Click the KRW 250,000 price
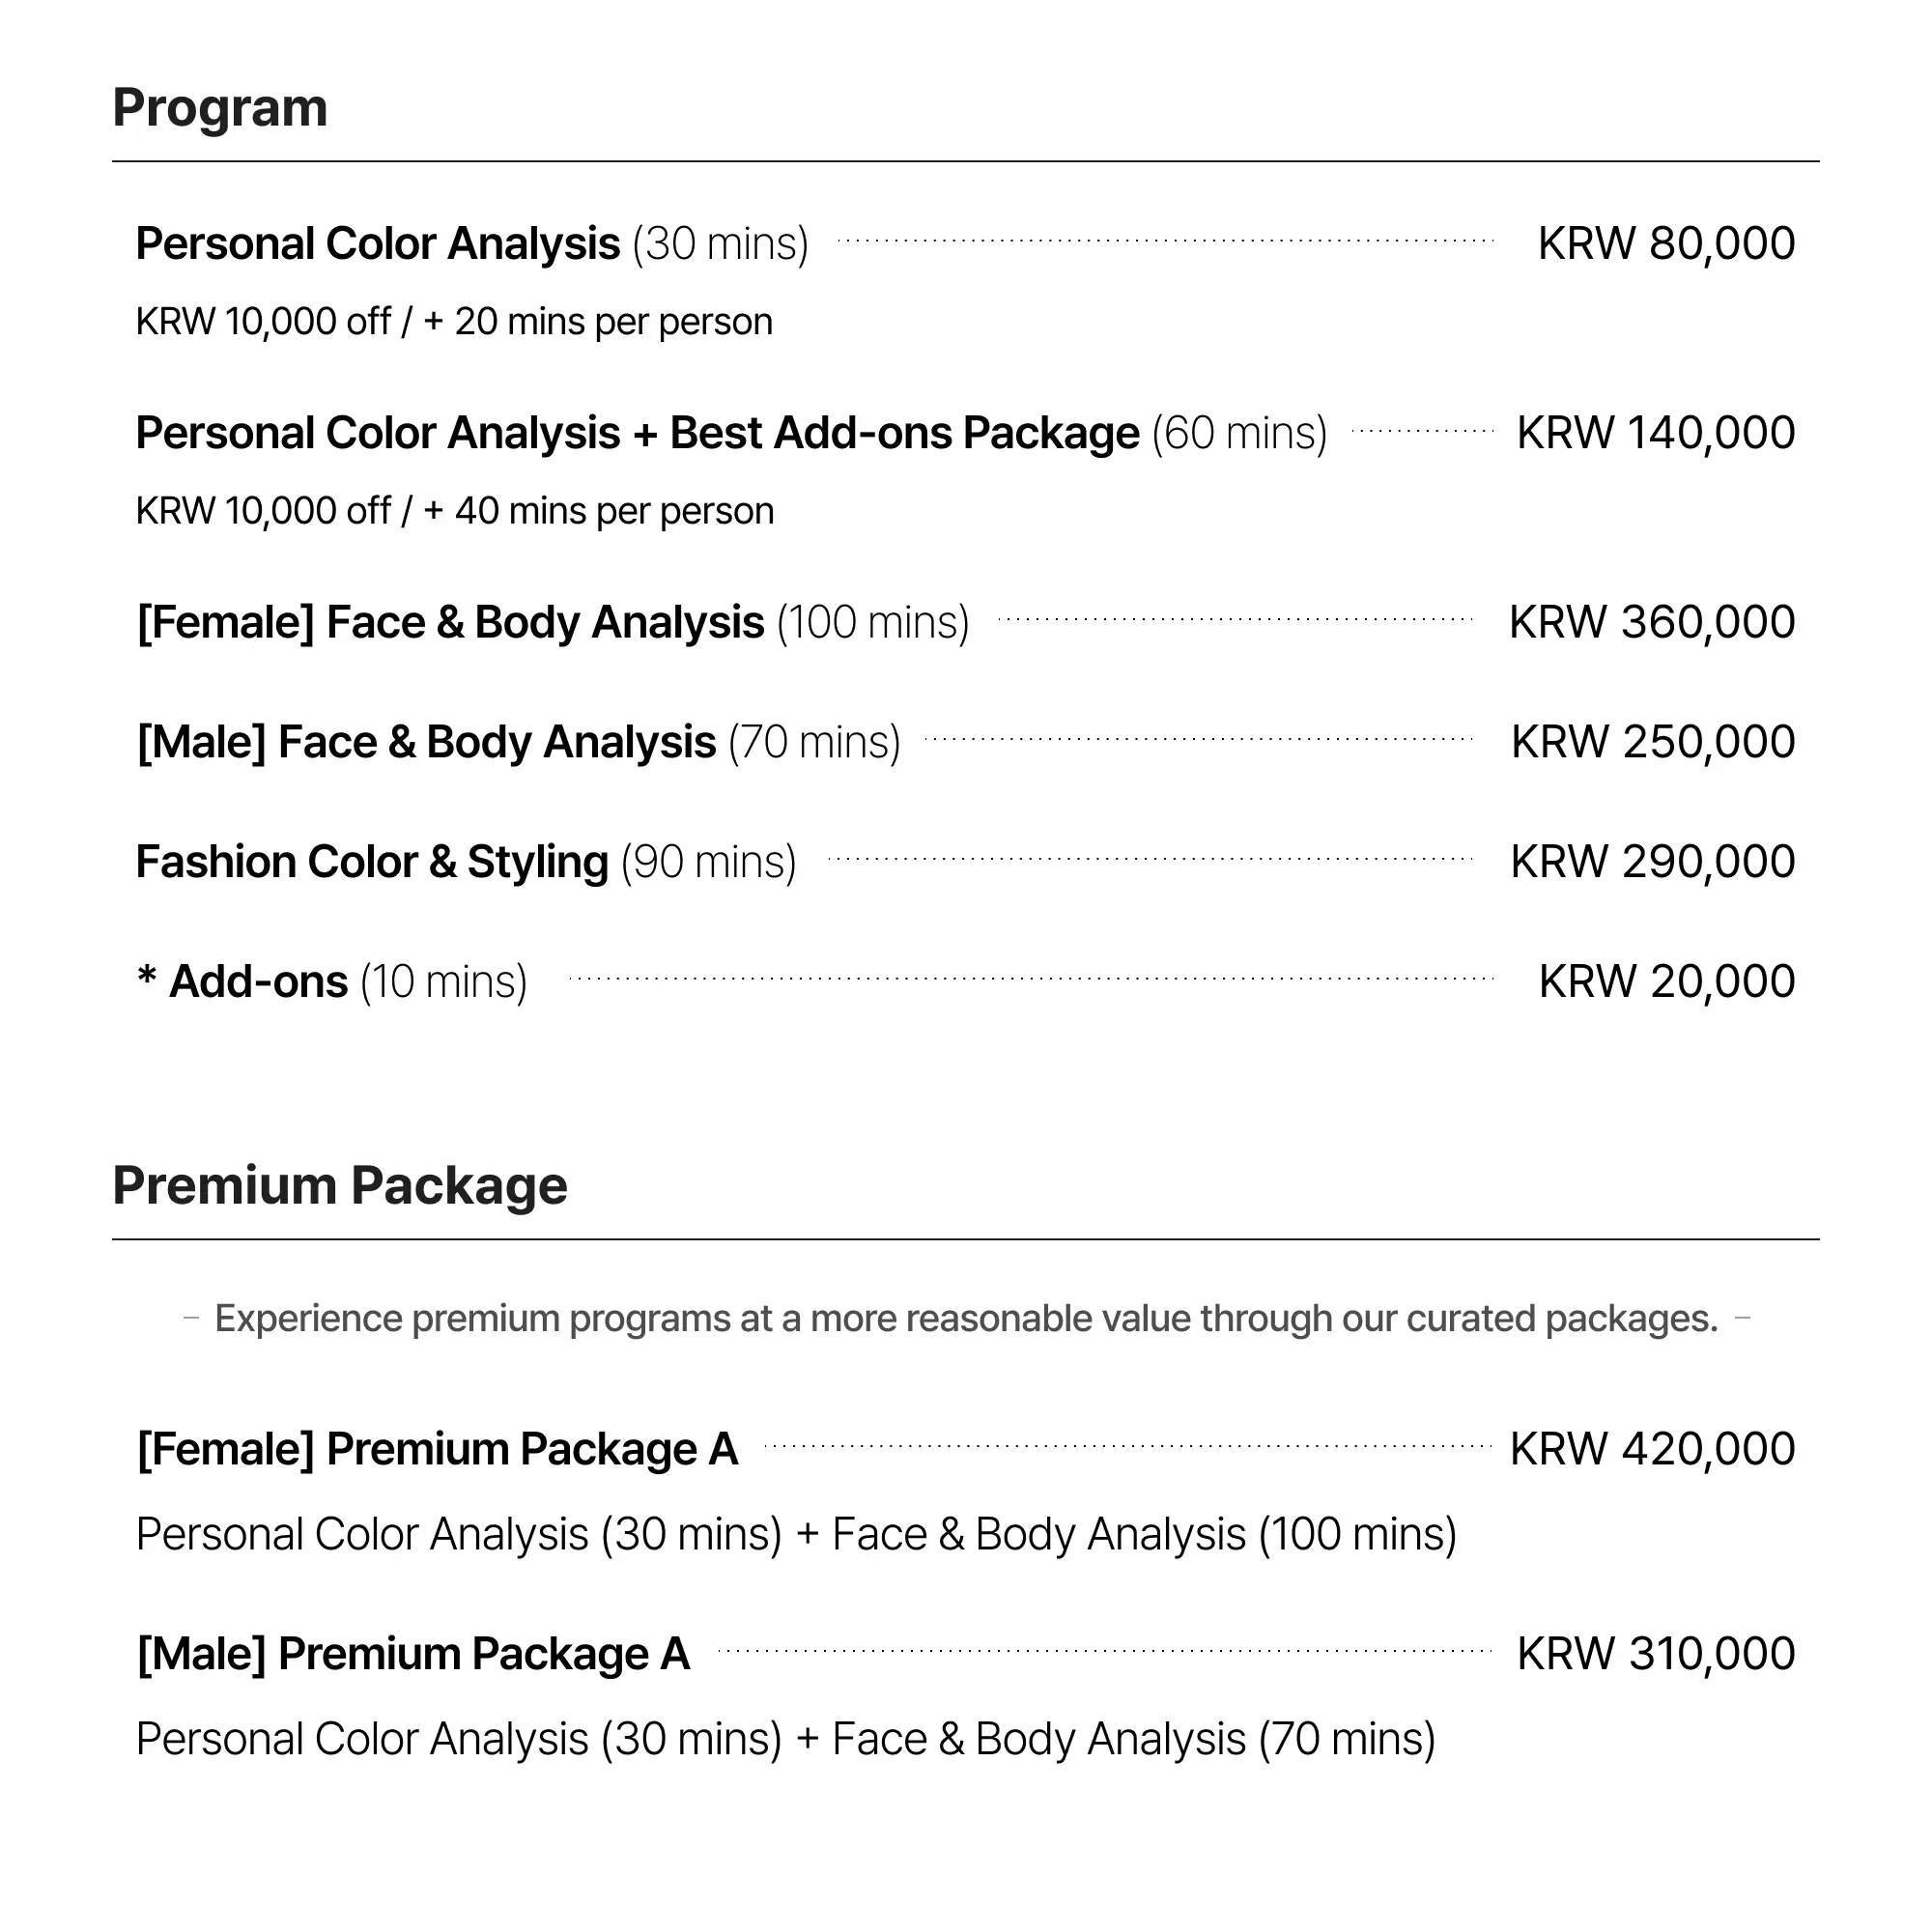 (x=1652, y=742)
